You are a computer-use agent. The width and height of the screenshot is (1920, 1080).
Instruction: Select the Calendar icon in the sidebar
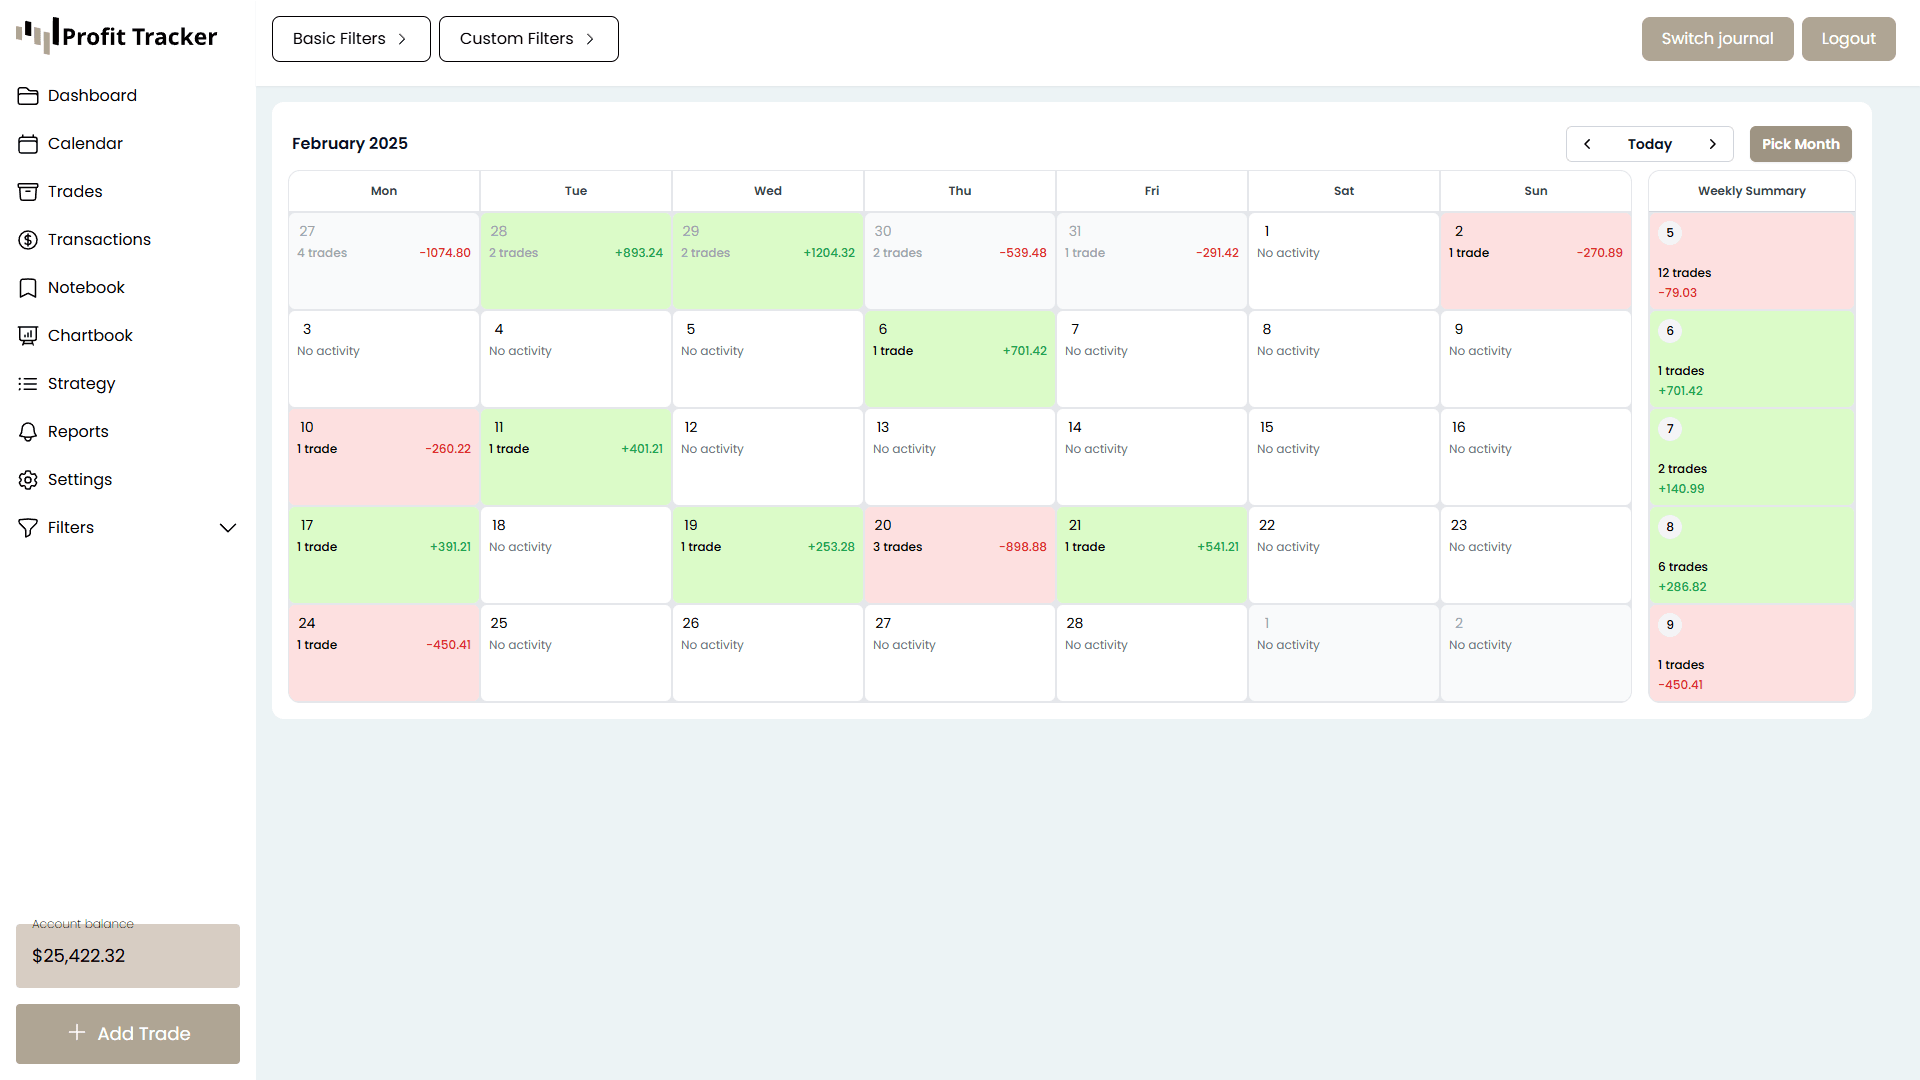[29, 143]
